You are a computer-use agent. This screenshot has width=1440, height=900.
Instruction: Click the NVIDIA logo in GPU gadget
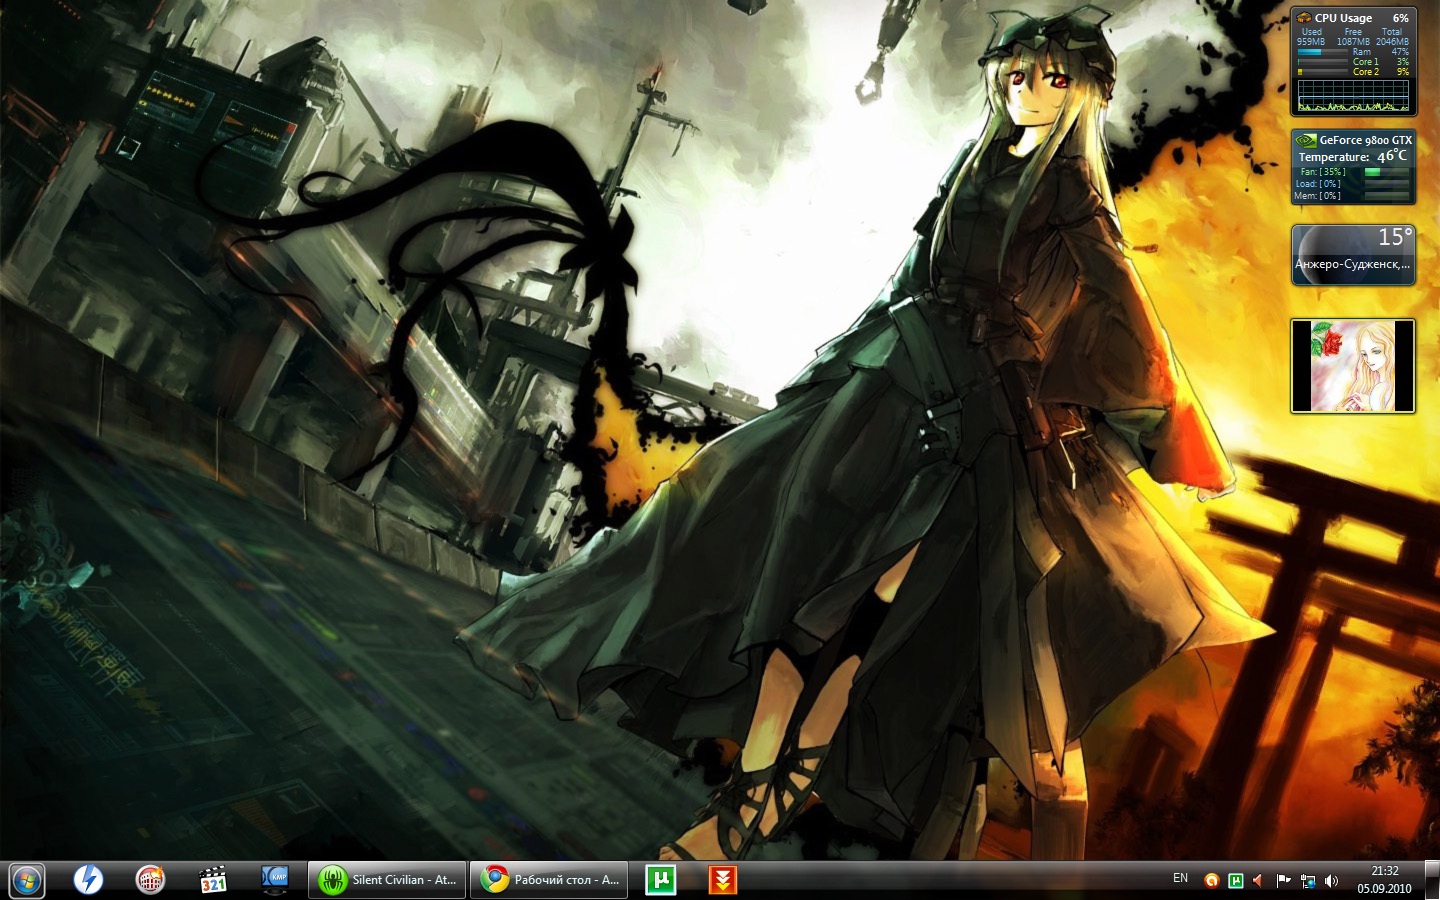pos(1306,140)
